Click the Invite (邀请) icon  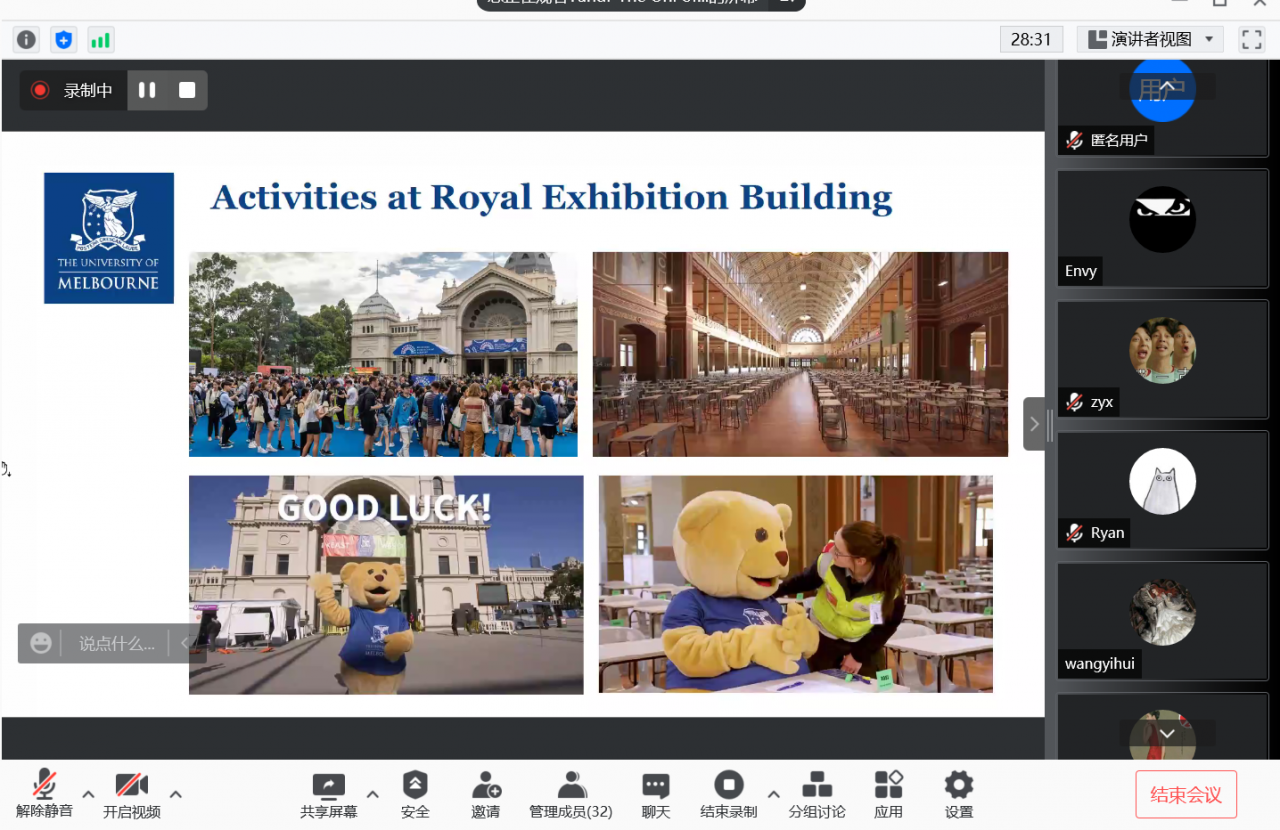(x=486, y=795)
